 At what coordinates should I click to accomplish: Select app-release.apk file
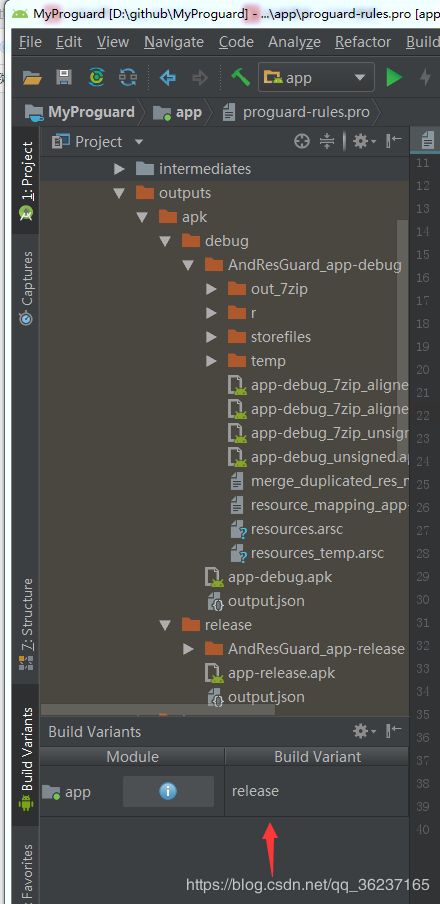coord(270,673)
